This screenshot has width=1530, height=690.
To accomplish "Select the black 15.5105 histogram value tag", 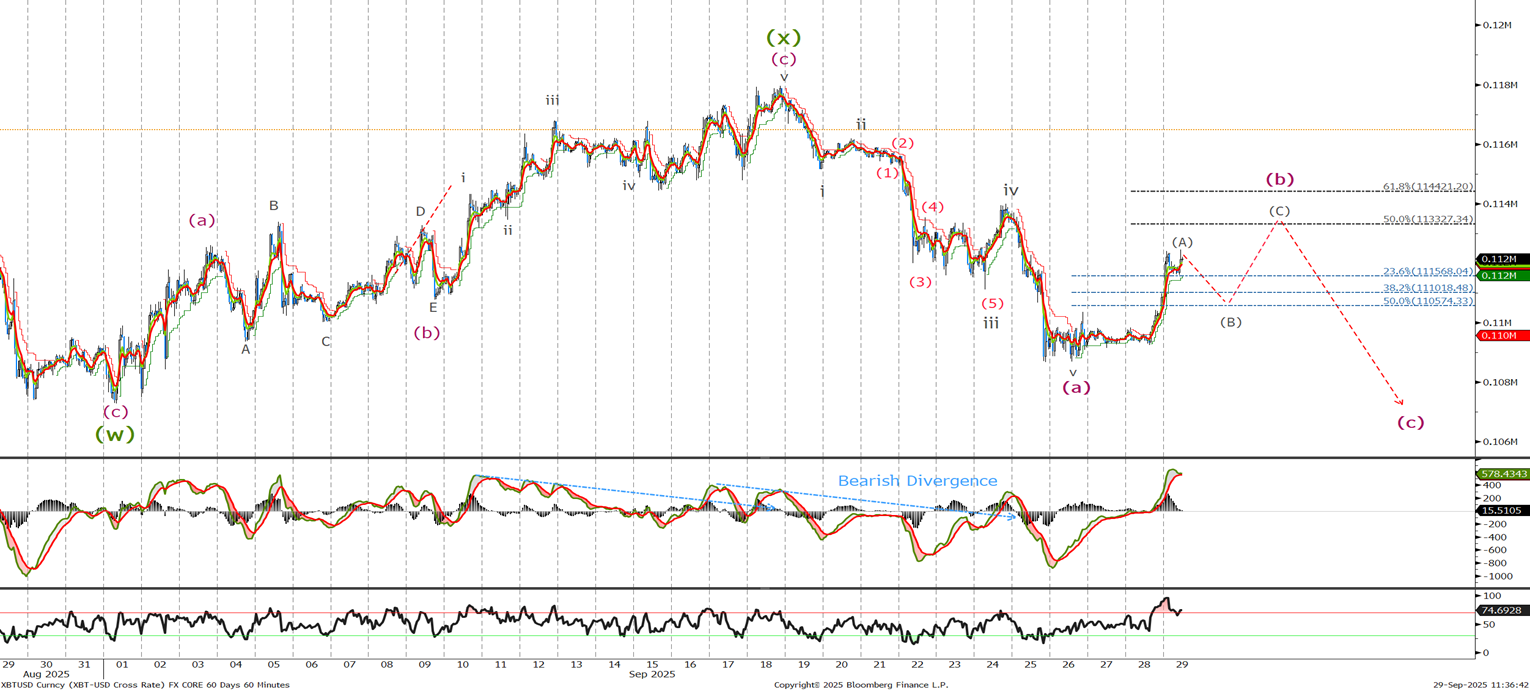I will click(1502, 510).
